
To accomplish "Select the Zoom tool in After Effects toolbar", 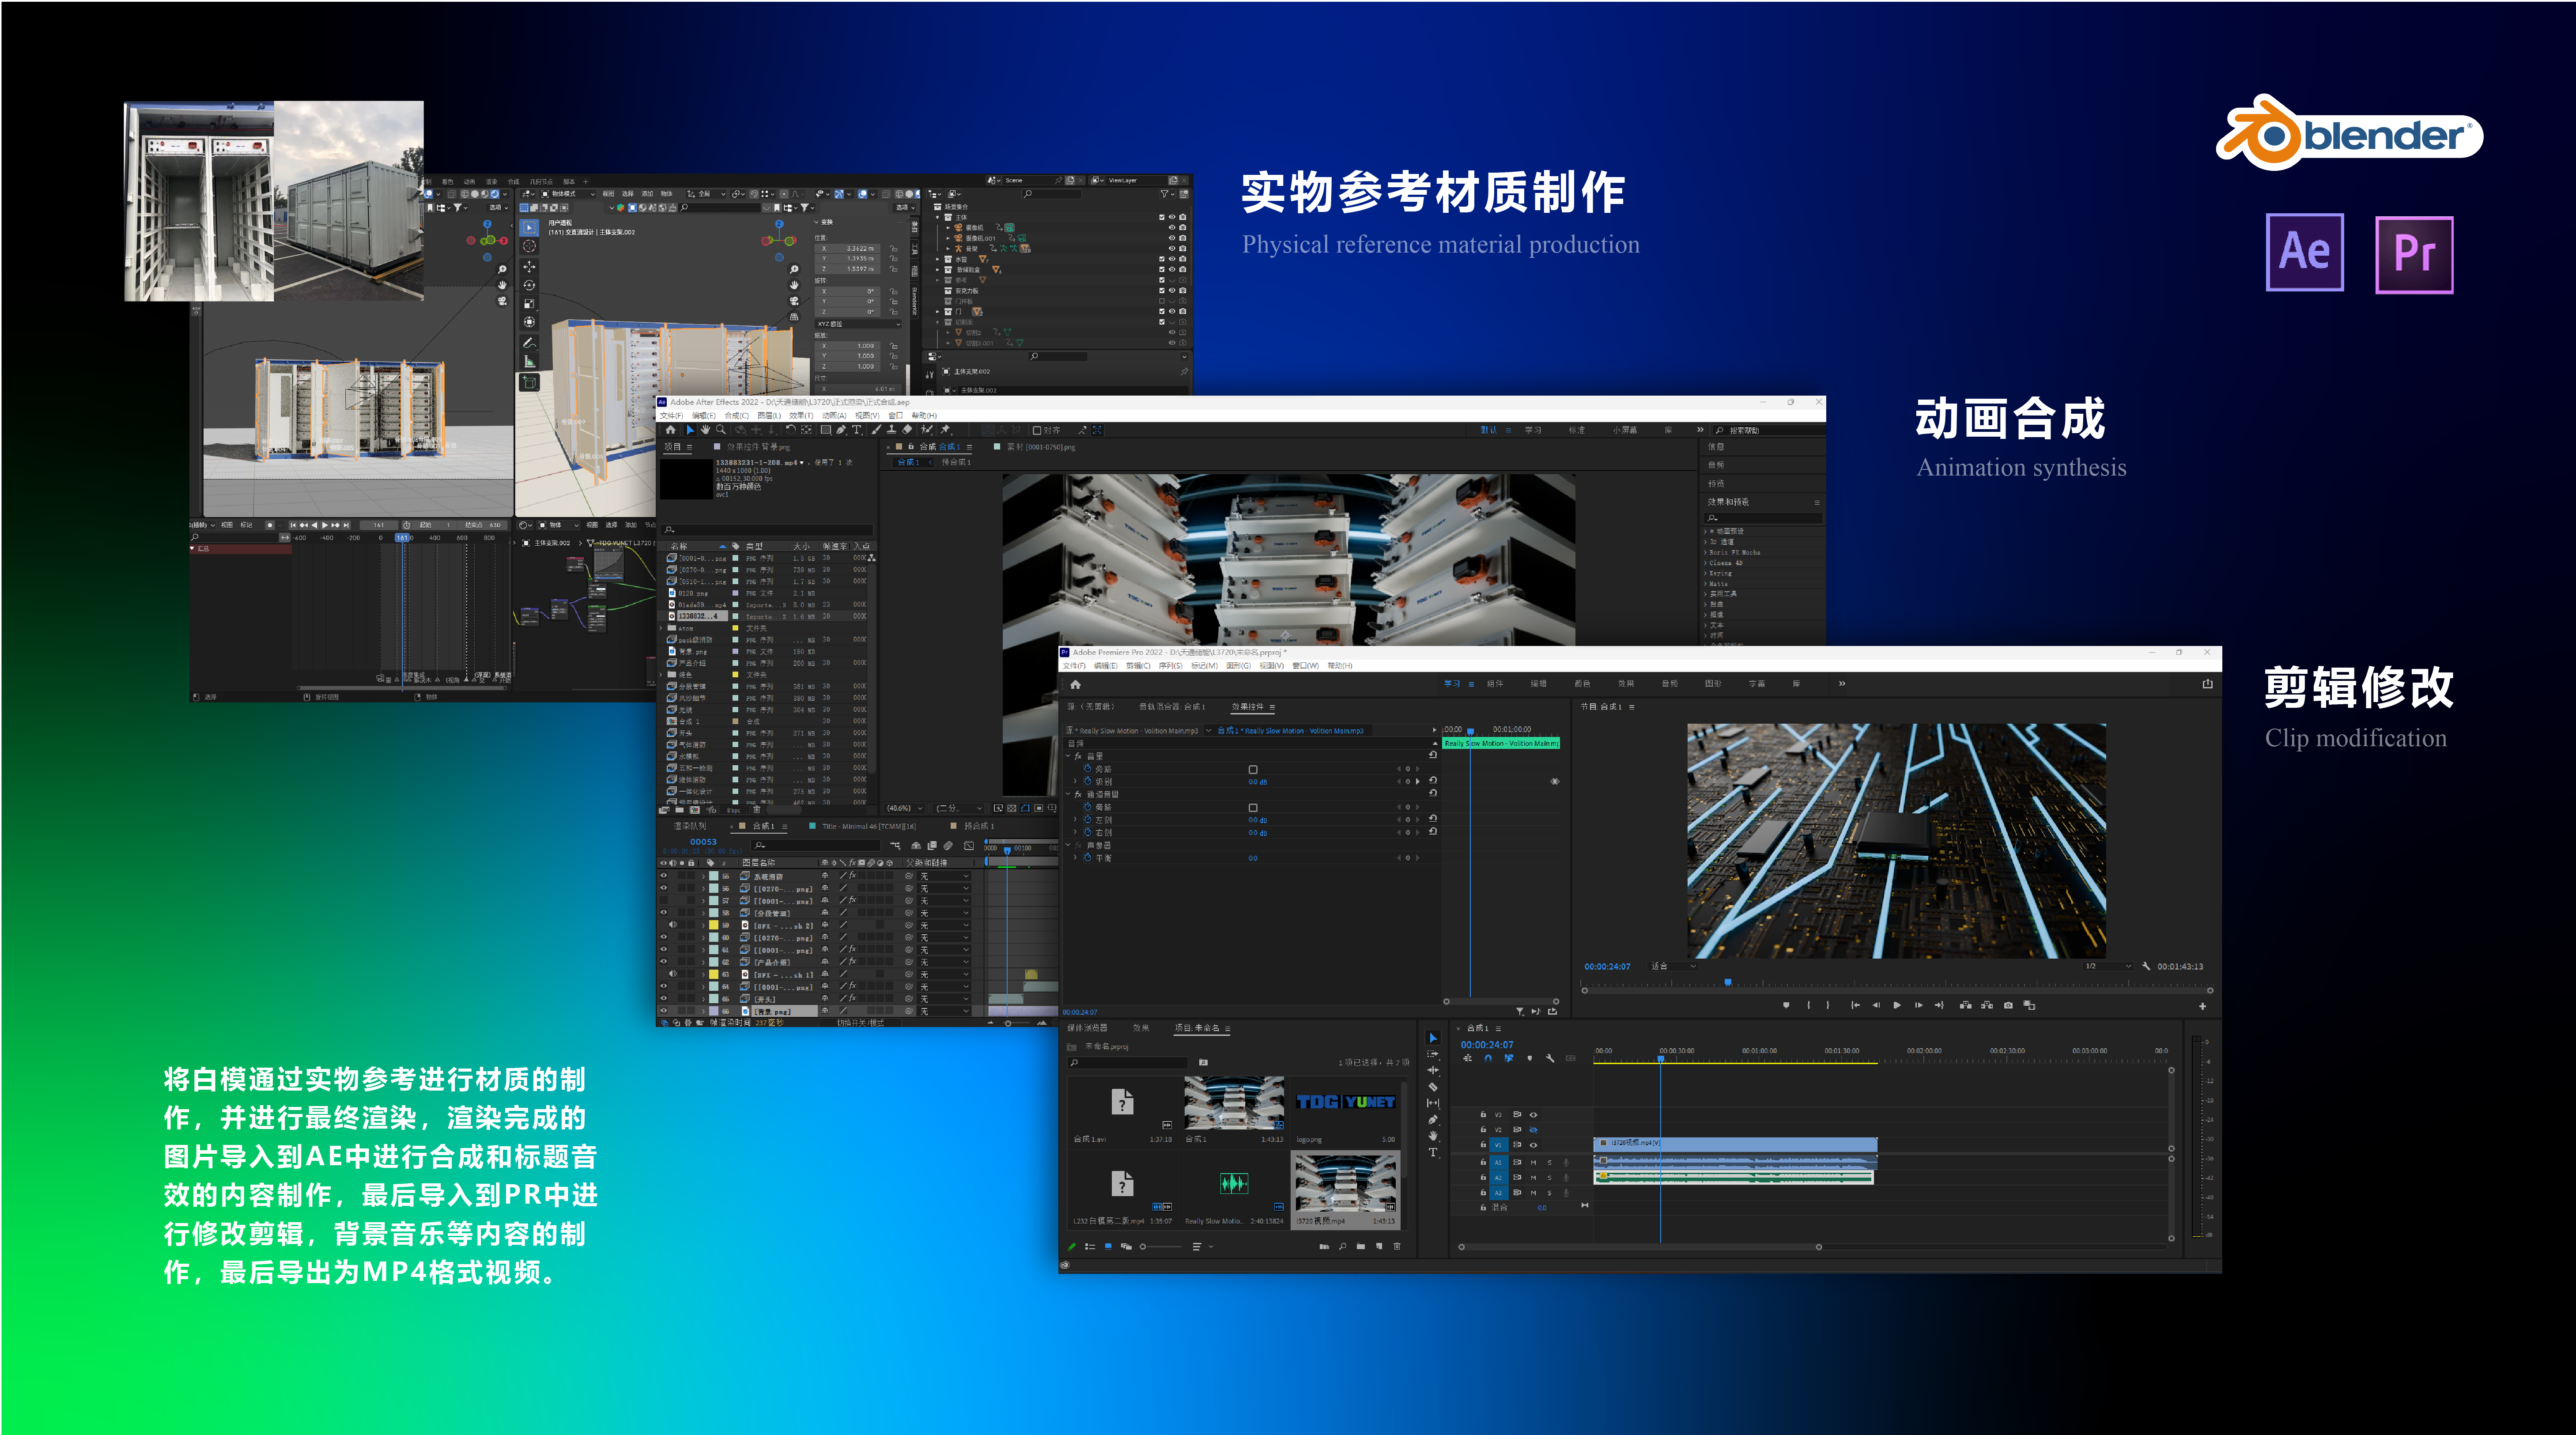I will pyautogui.click(x=721, y=430).
